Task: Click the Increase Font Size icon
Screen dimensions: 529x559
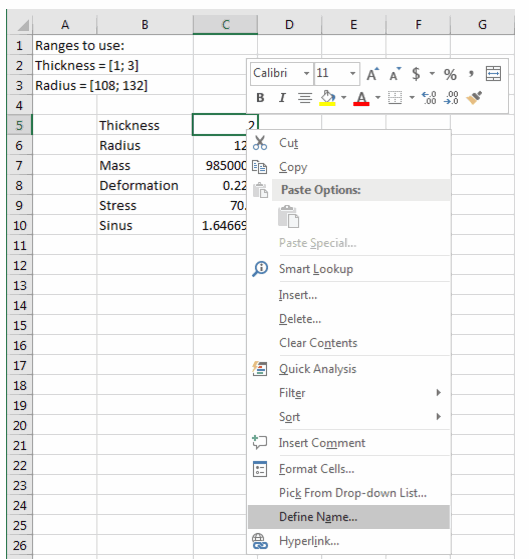Action: (x=373, y=74)
